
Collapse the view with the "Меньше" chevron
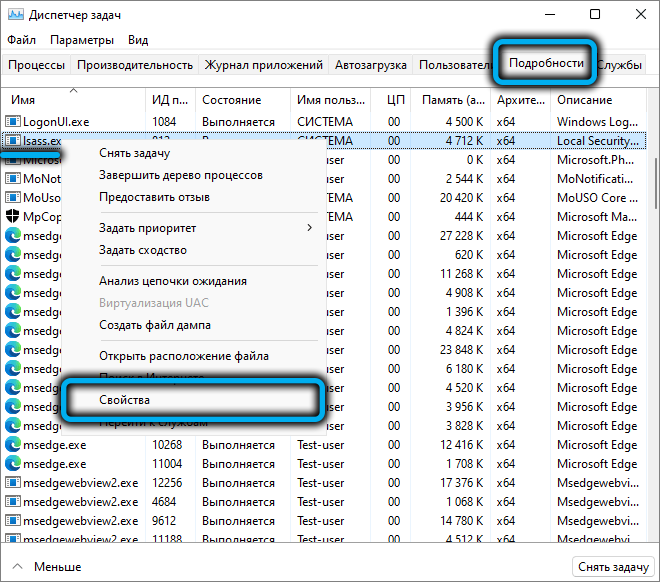pyautogui.click(x=17, y=566)
